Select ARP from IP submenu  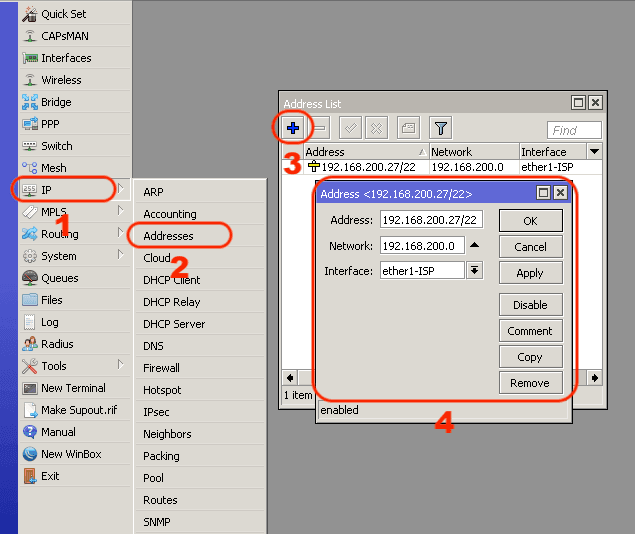pos(200,192)
